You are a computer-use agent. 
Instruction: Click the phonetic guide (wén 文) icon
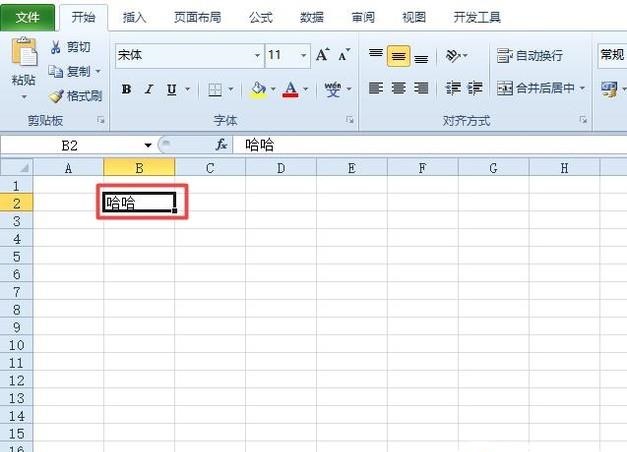[x=333, y=89]
